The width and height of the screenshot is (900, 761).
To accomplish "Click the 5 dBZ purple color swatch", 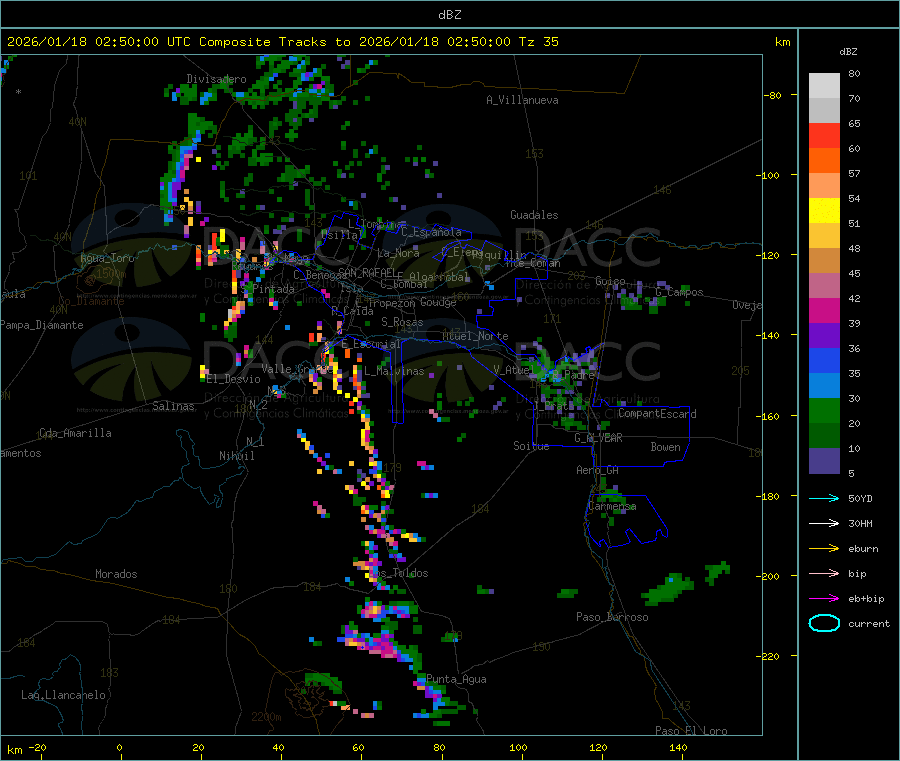I will (824, 461).
